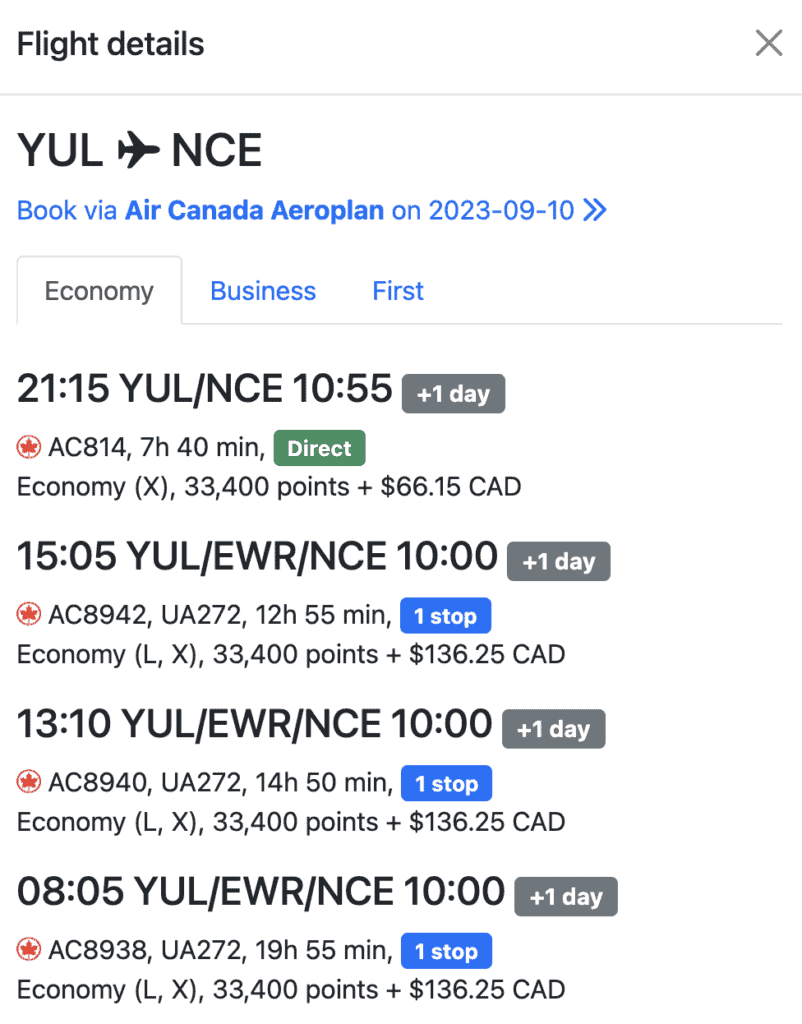Click the 1 stop badge for AC8938
The width and height of the screenshot is (802, 1024).
446,952
